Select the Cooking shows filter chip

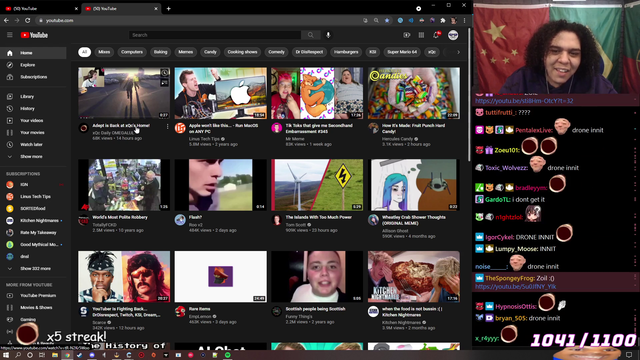(242, 52)
